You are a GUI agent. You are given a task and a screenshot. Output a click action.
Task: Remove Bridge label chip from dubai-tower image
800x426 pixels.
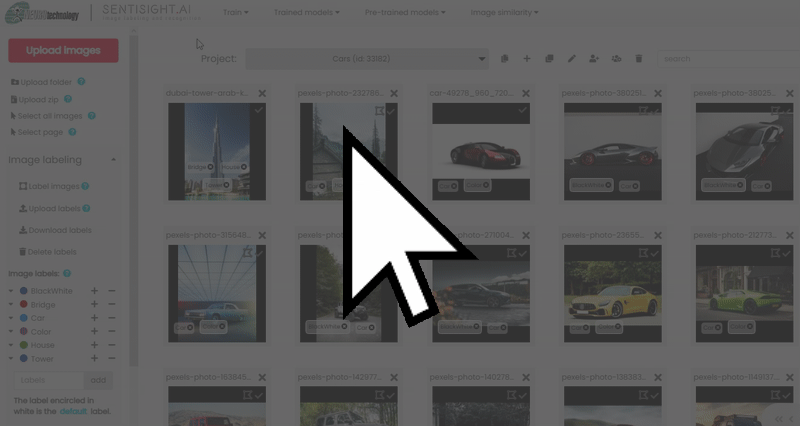[x=210, y=167]
